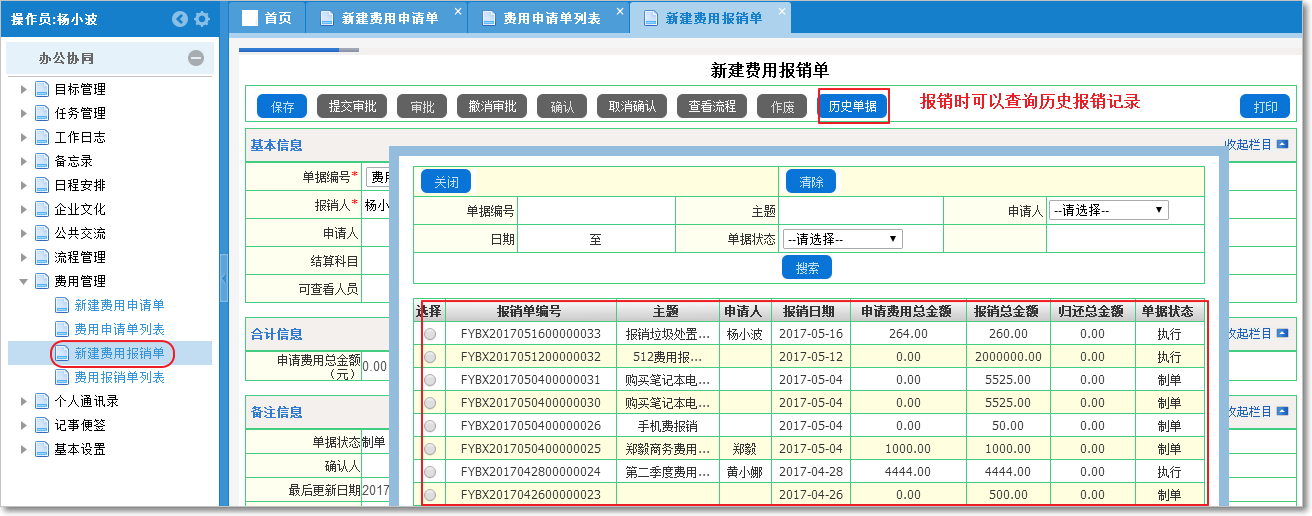Expand 个人通讯录 tree node arrow
Image resolution: width=1312 pixels, height=516 pixels.
[x=24, y=401]
